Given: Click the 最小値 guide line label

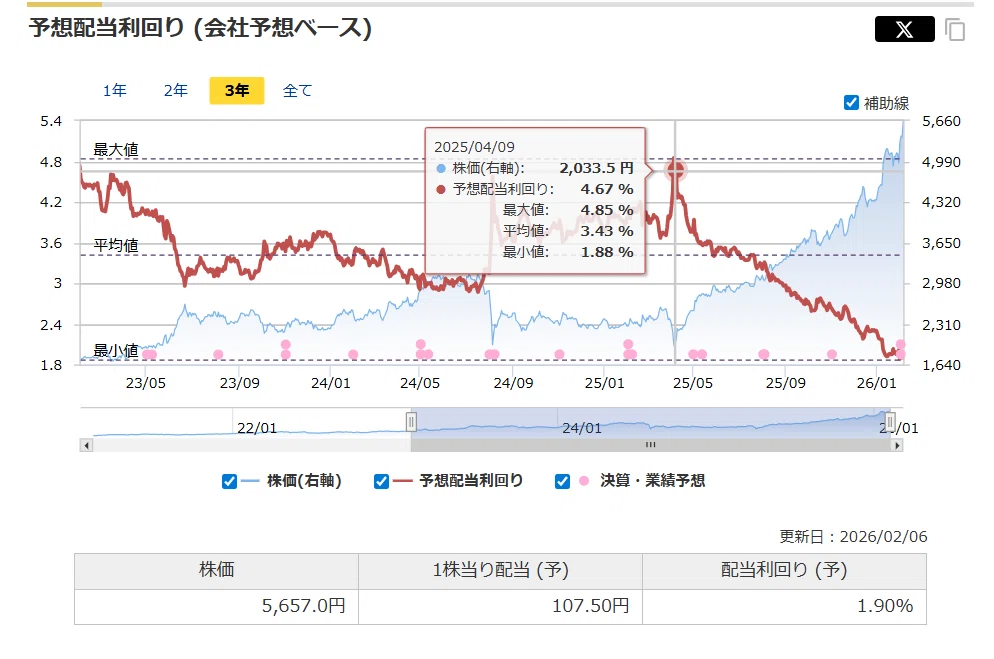Looking at the screenshot, I should [x=115, y=350].
